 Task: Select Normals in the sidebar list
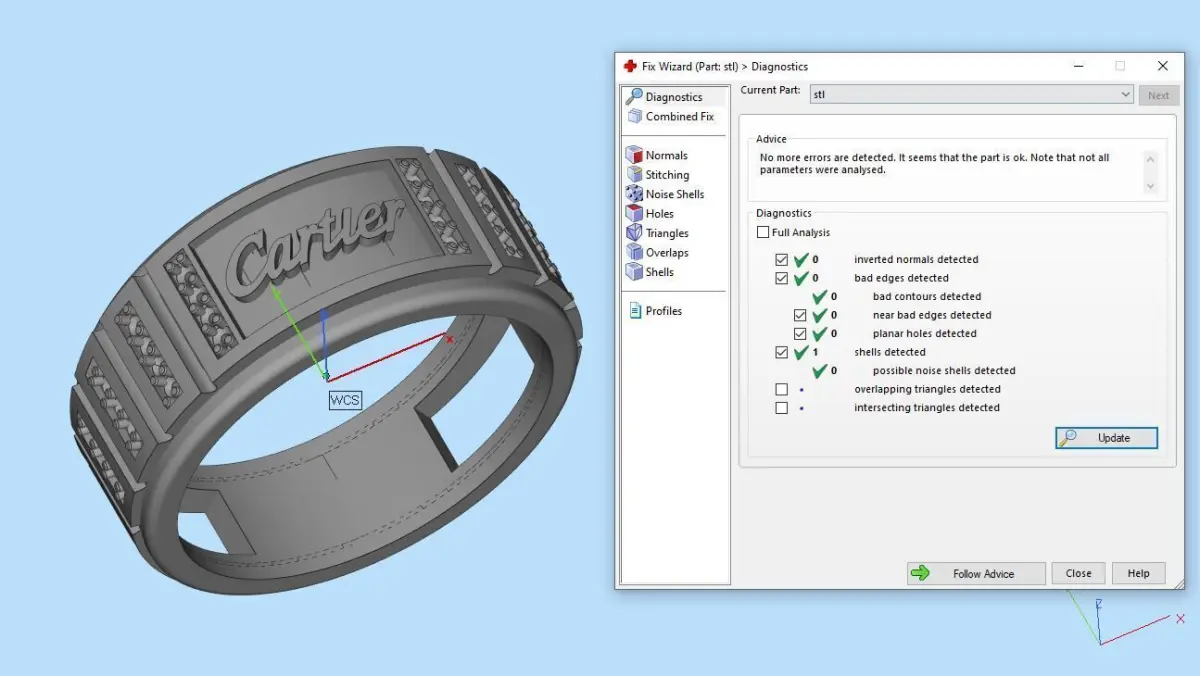coord(666,155)
